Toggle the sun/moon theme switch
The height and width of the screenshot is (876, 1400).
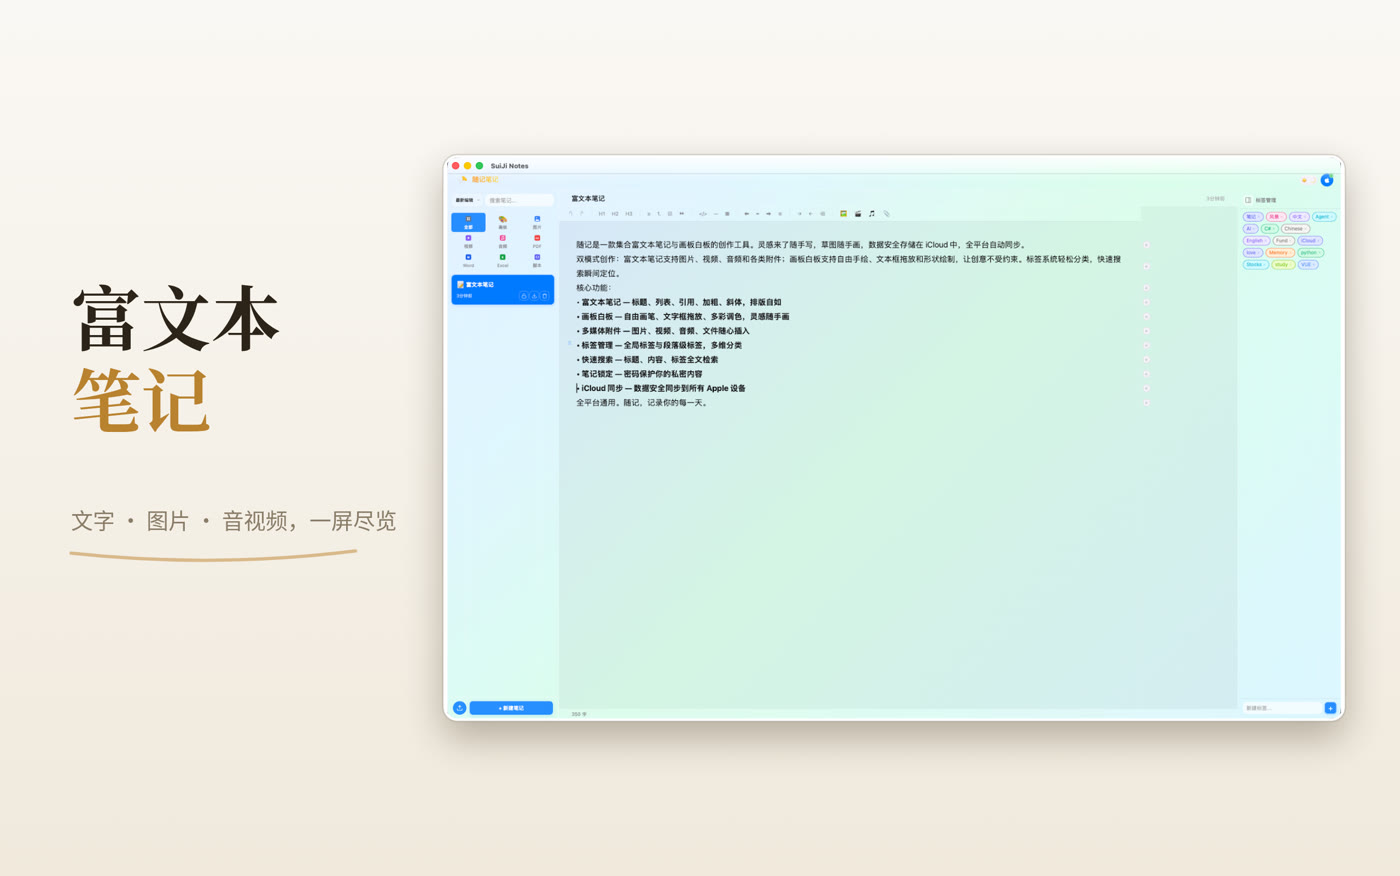pyautogui.click(x=1308, y=180)
